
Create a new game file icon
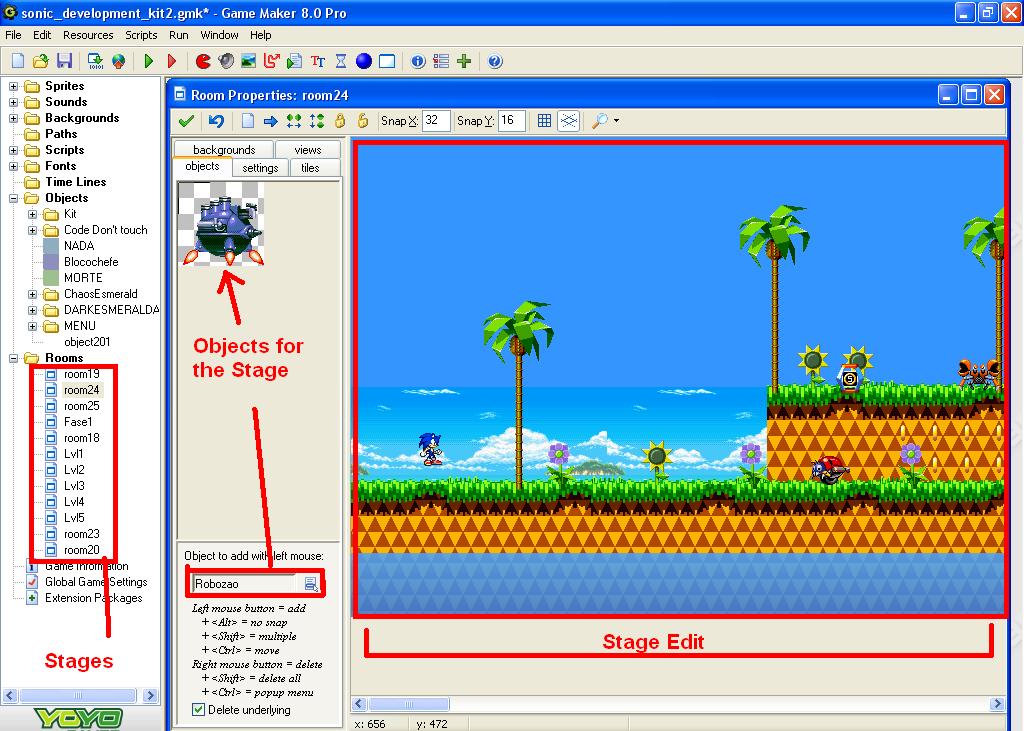[x=18, y=61]
